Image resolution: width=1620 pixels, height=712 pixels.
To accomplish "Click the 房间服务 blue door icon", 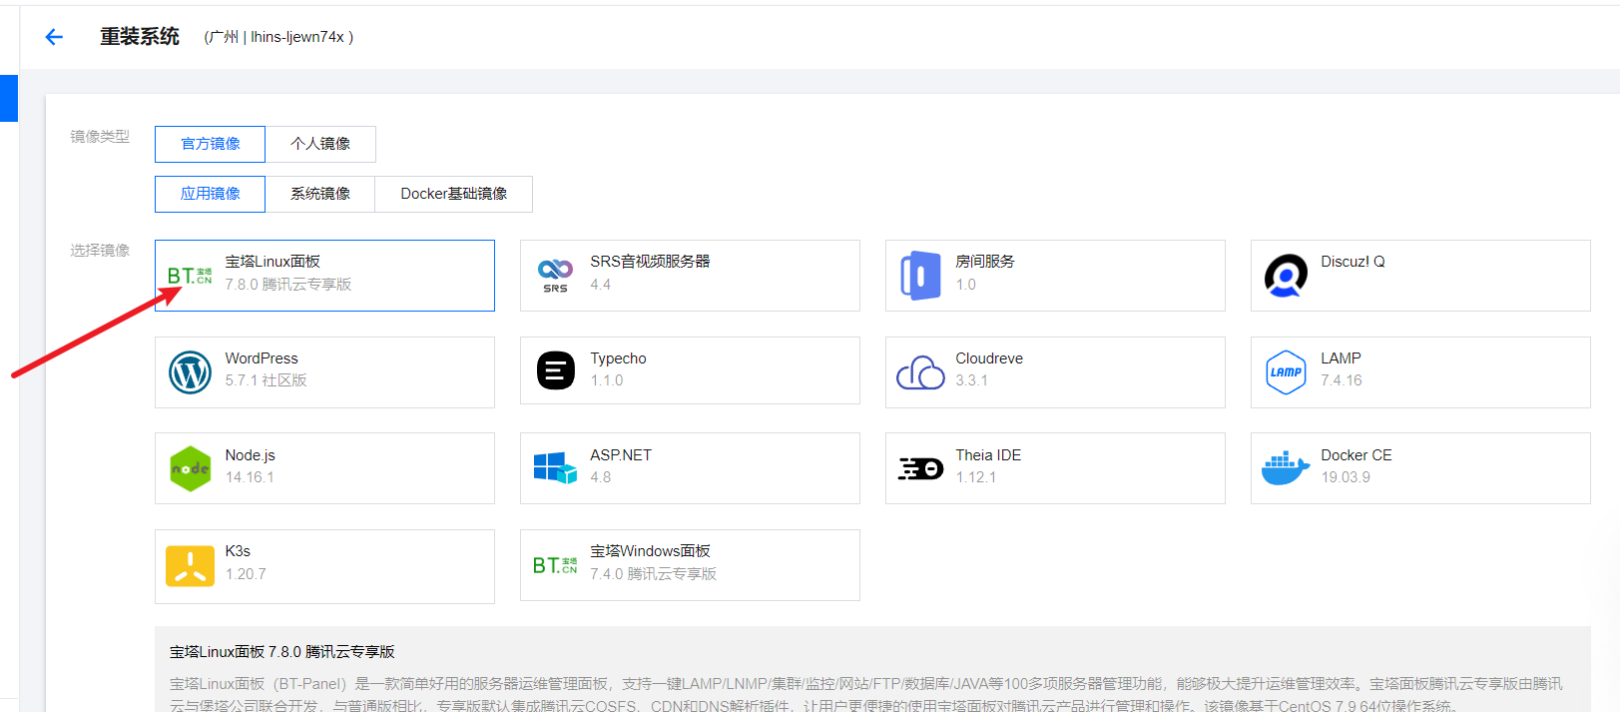I will [920, 276].
